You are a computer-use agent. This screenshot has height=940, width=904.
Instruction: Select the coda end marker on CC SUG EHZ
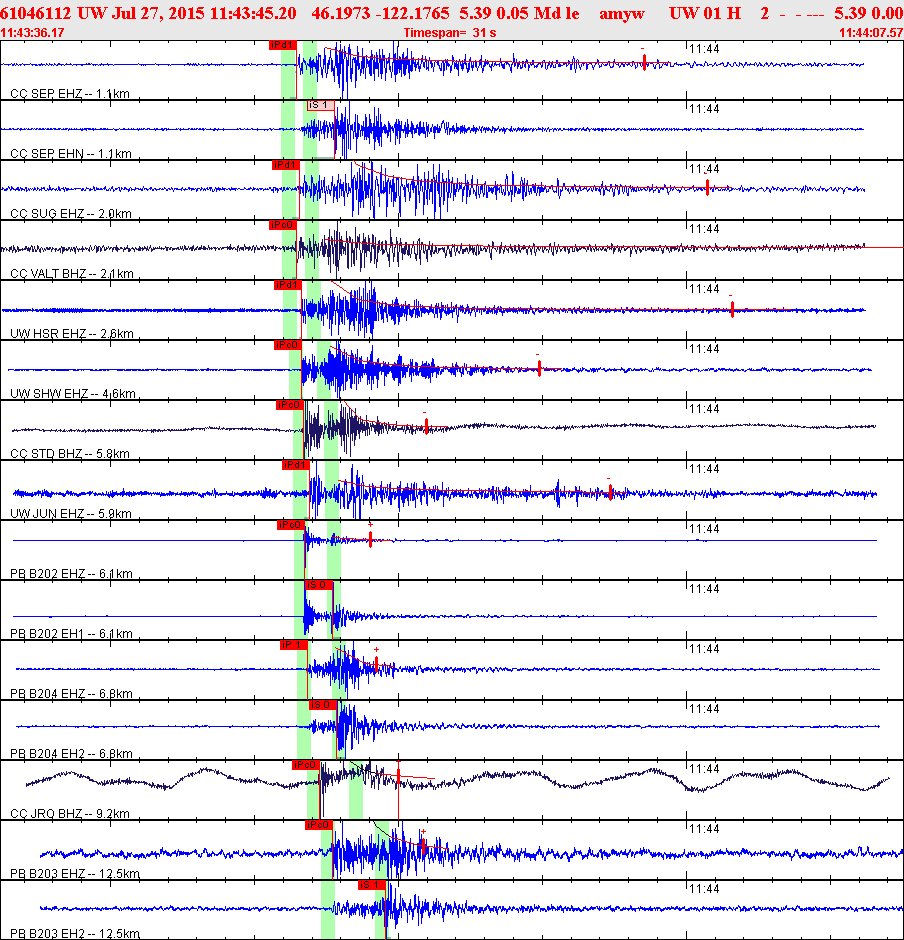click(x=707, y=188)
